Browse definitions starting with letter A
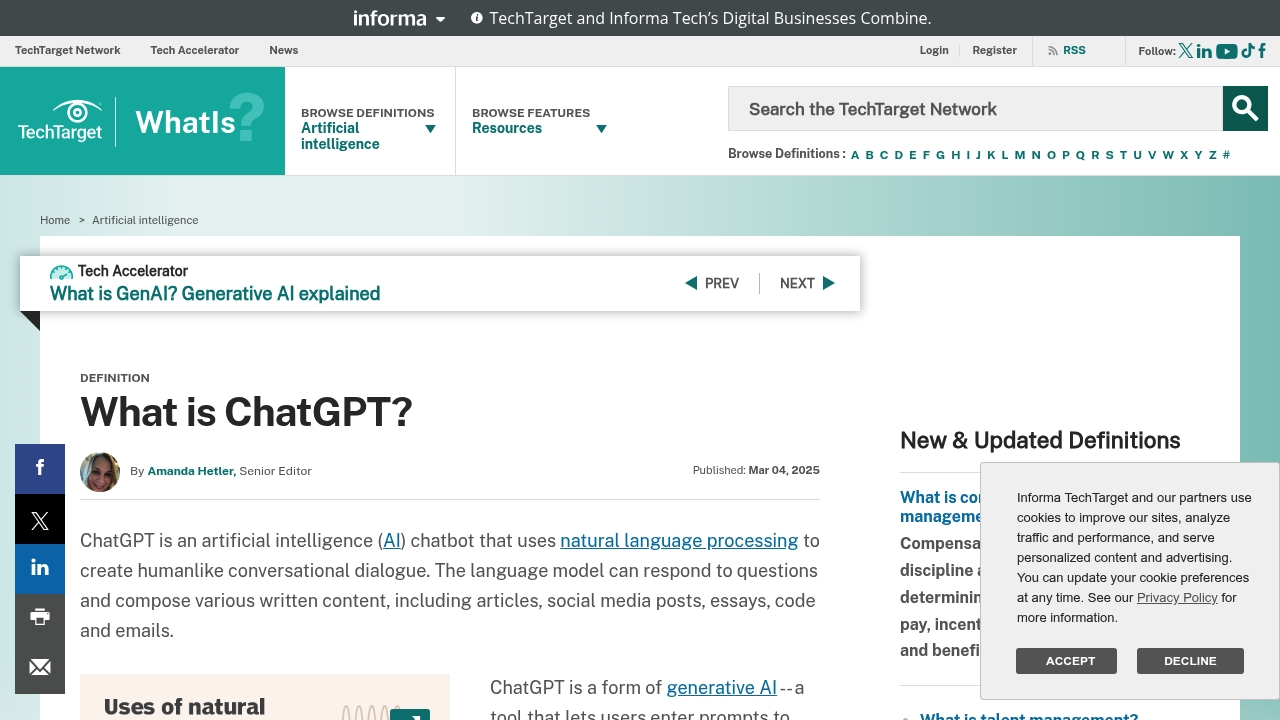Screen dimensions: 1280x720 [x=855, y=155]
